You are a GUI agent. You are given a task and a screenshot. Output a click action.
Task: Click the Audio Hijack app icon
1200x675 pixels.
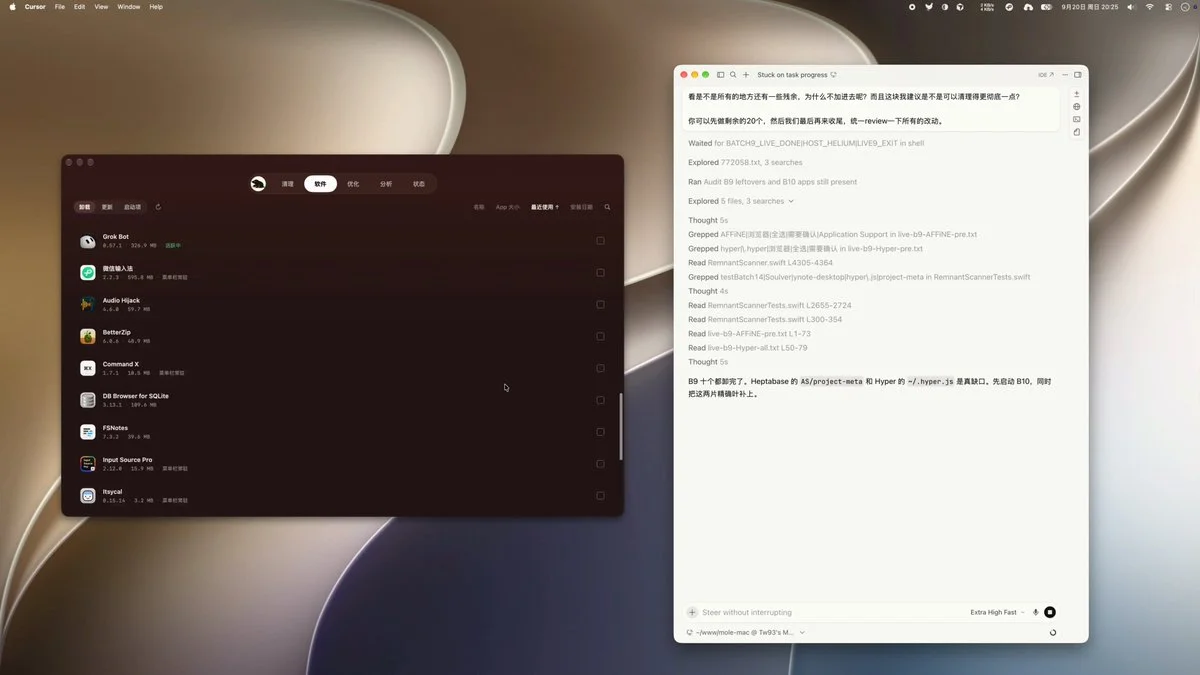[x=88, y=304]
